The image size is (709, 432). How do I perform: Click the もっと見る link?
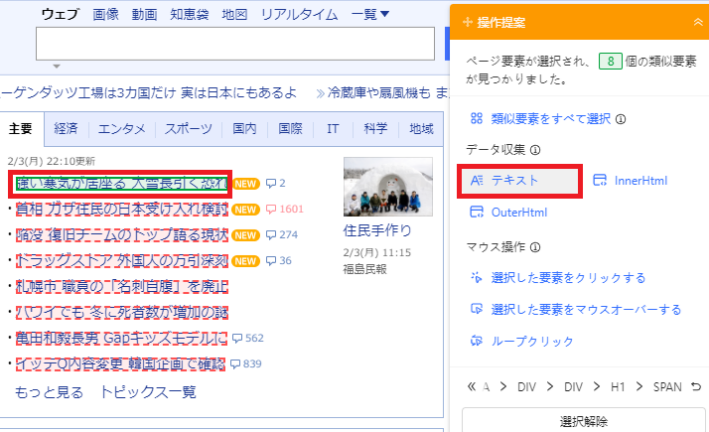tap(49, 392)
